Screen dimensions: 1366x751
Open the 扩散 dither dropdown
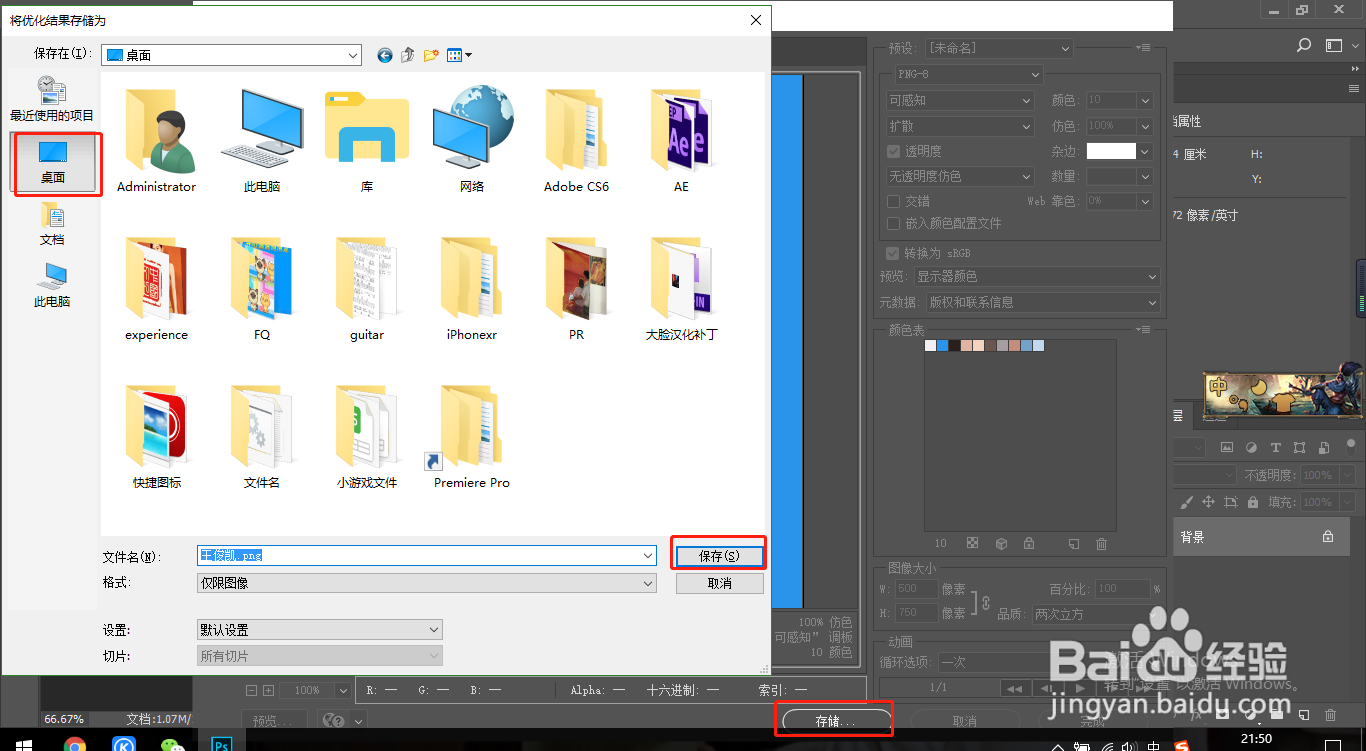960,126
